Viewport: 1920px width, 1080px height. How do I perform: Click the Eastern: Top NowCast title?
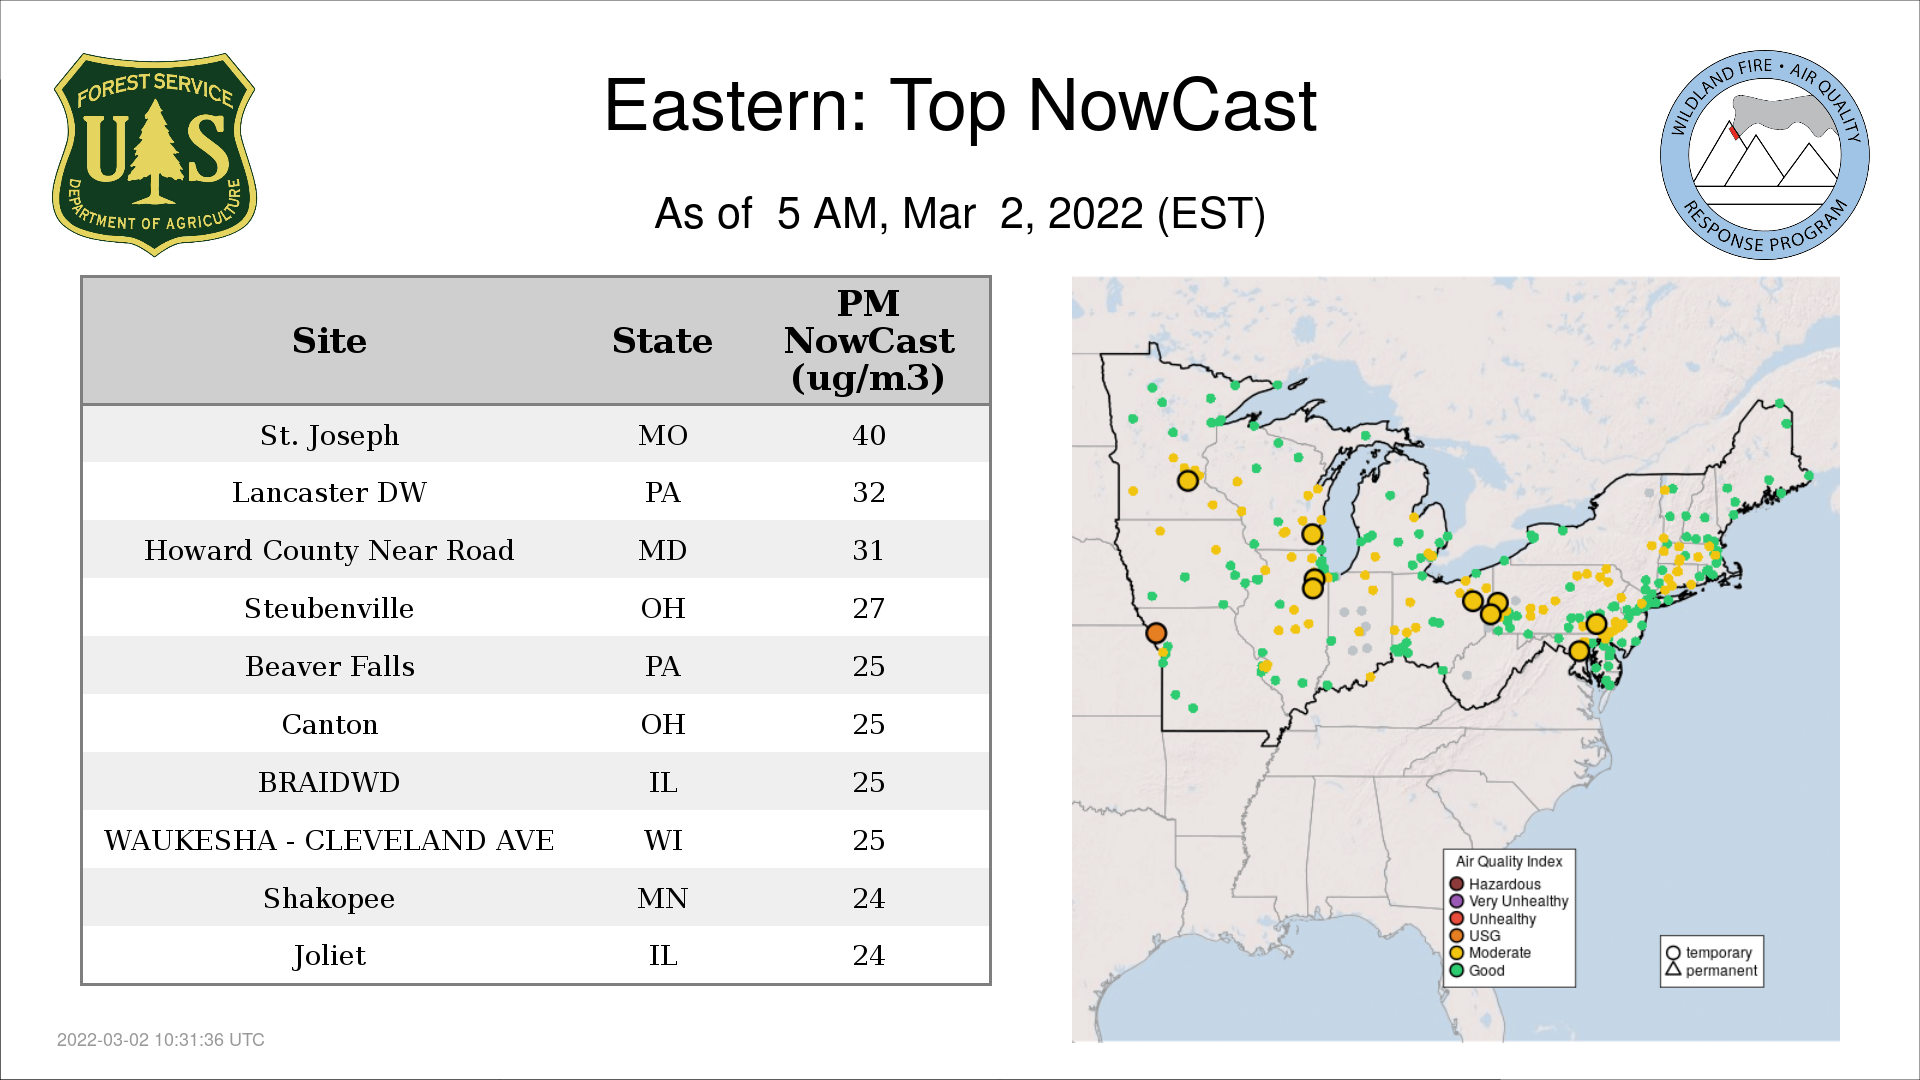[960, 105]
